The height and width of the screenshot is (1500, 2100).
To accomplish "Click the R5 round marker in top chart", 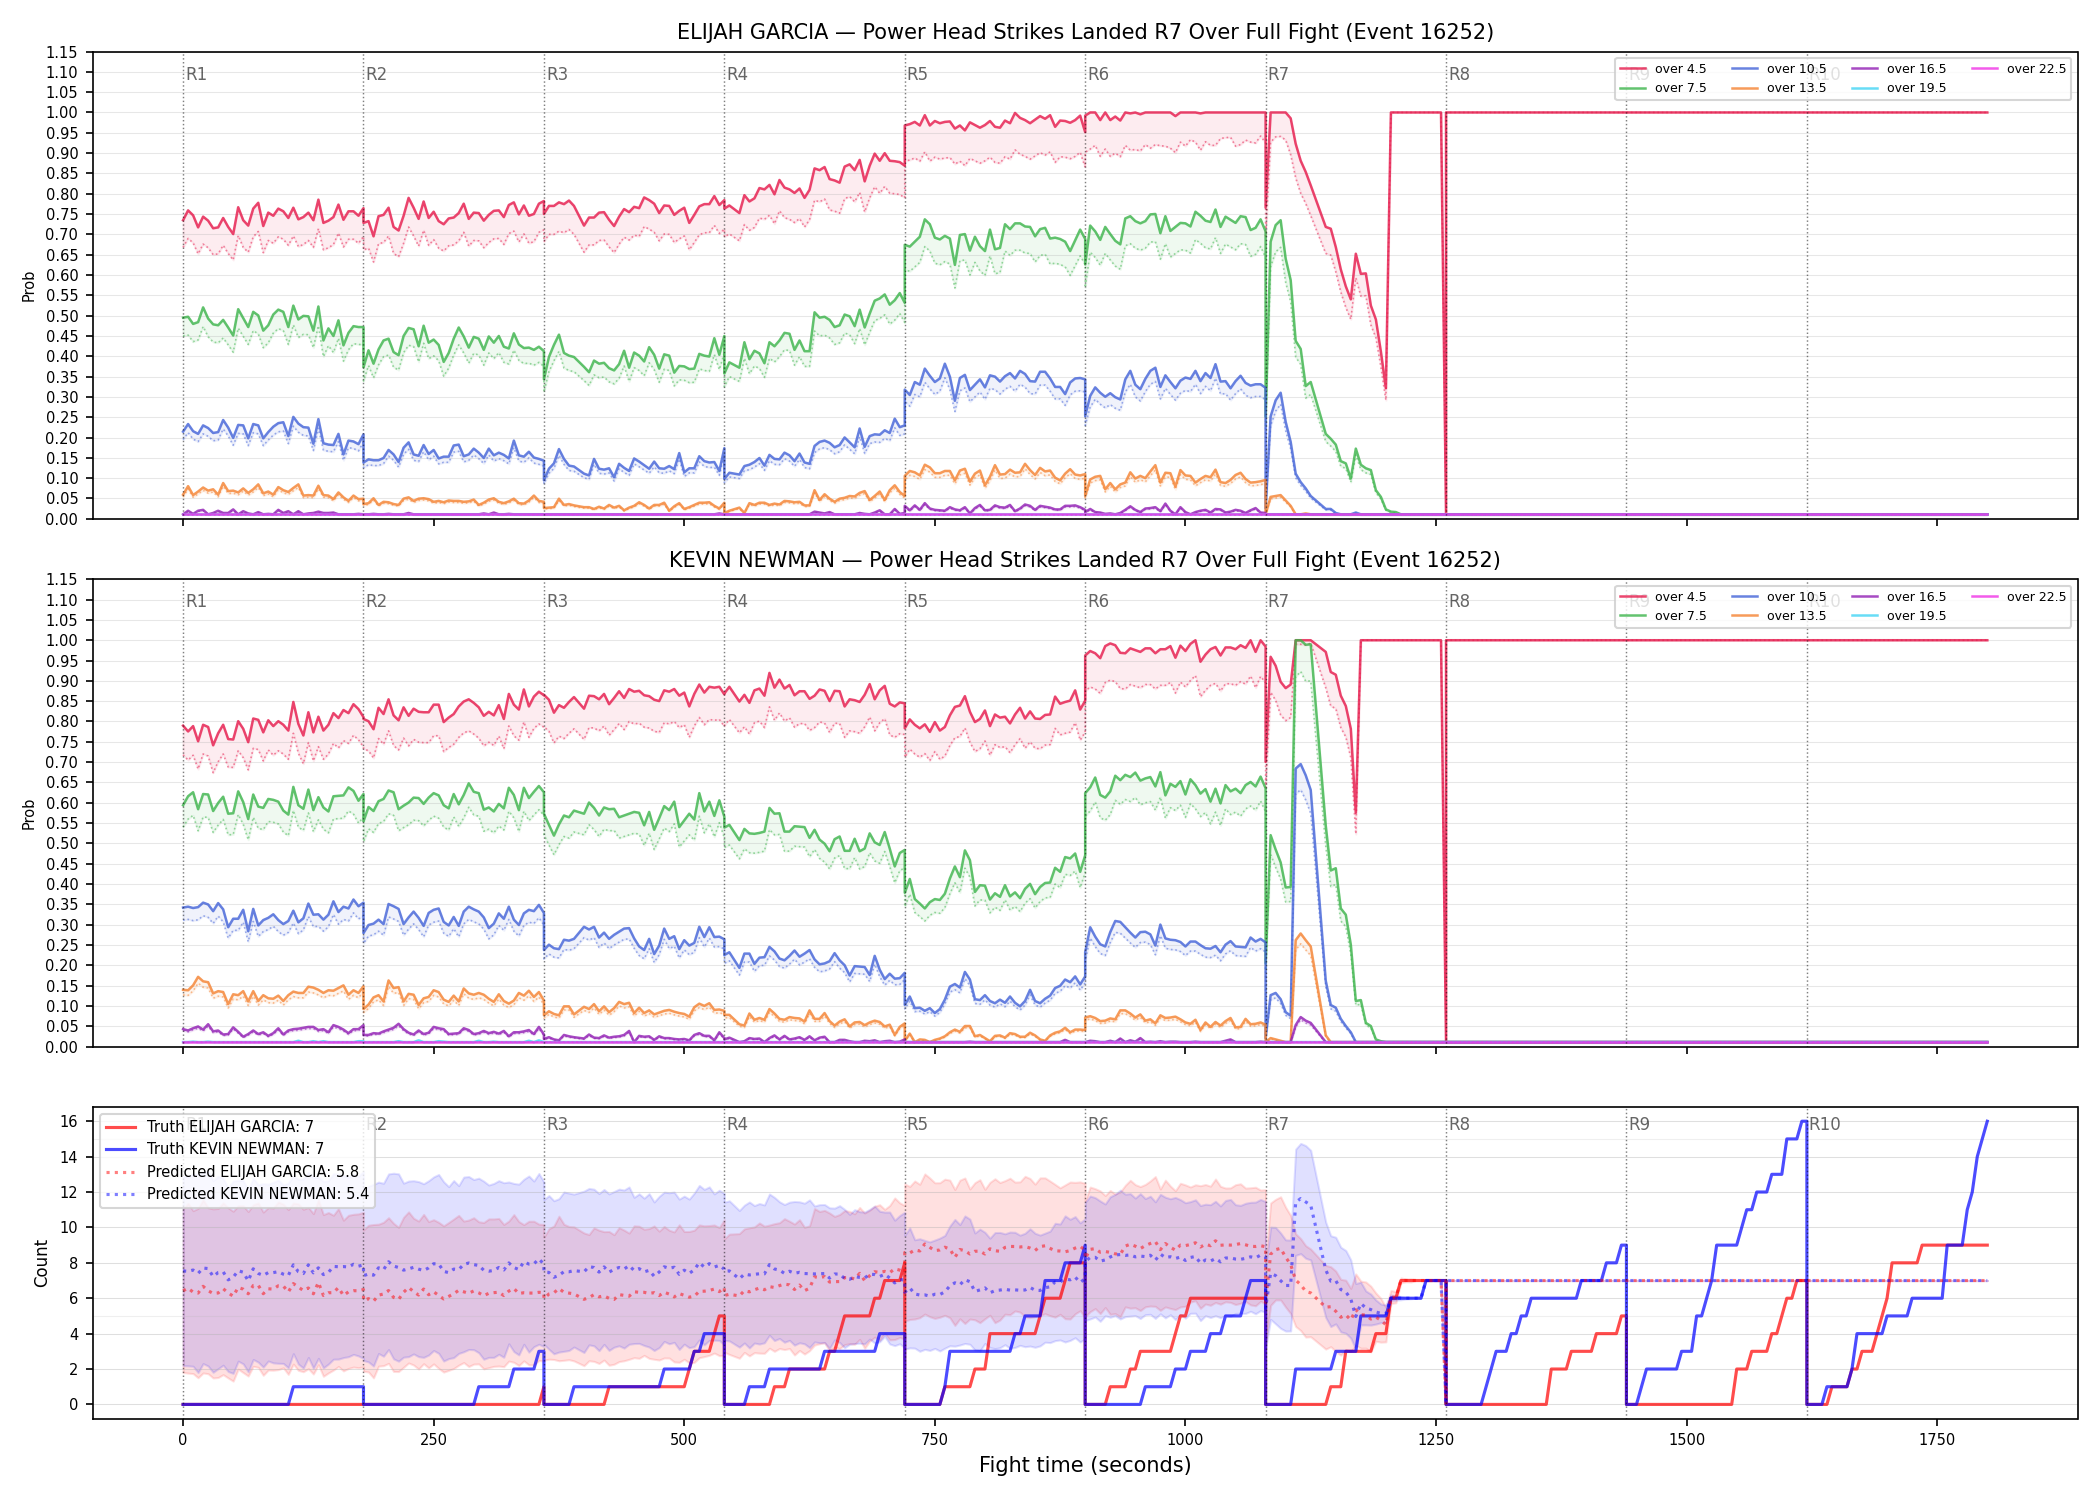I will 917,74.
